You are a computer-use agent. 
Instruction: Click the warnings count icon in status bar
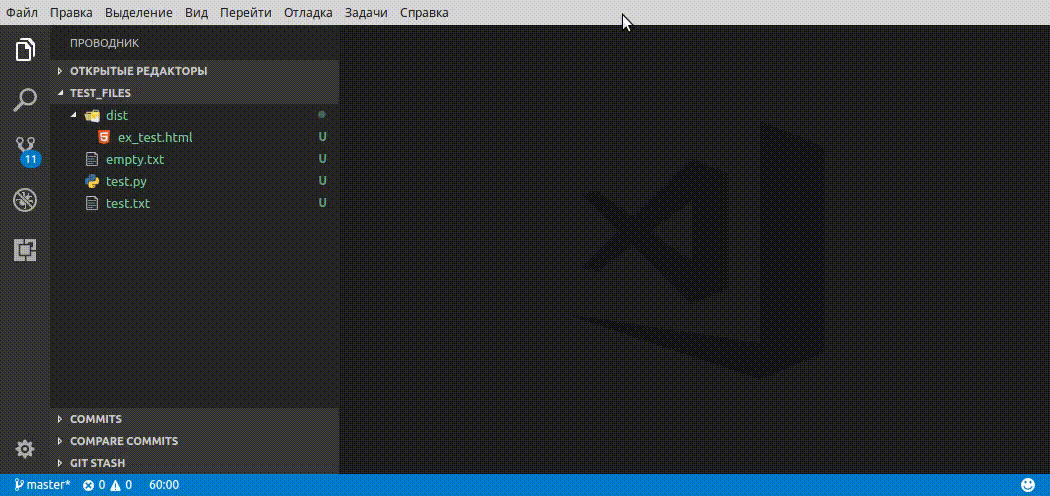coord(115,485)
